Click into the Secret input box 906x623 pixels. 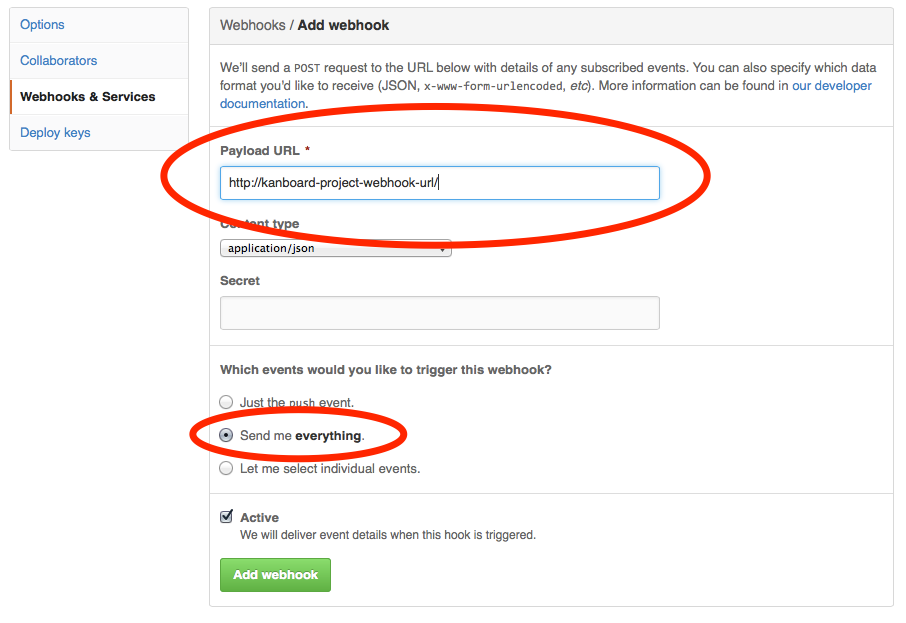click(x=439, y=313)
